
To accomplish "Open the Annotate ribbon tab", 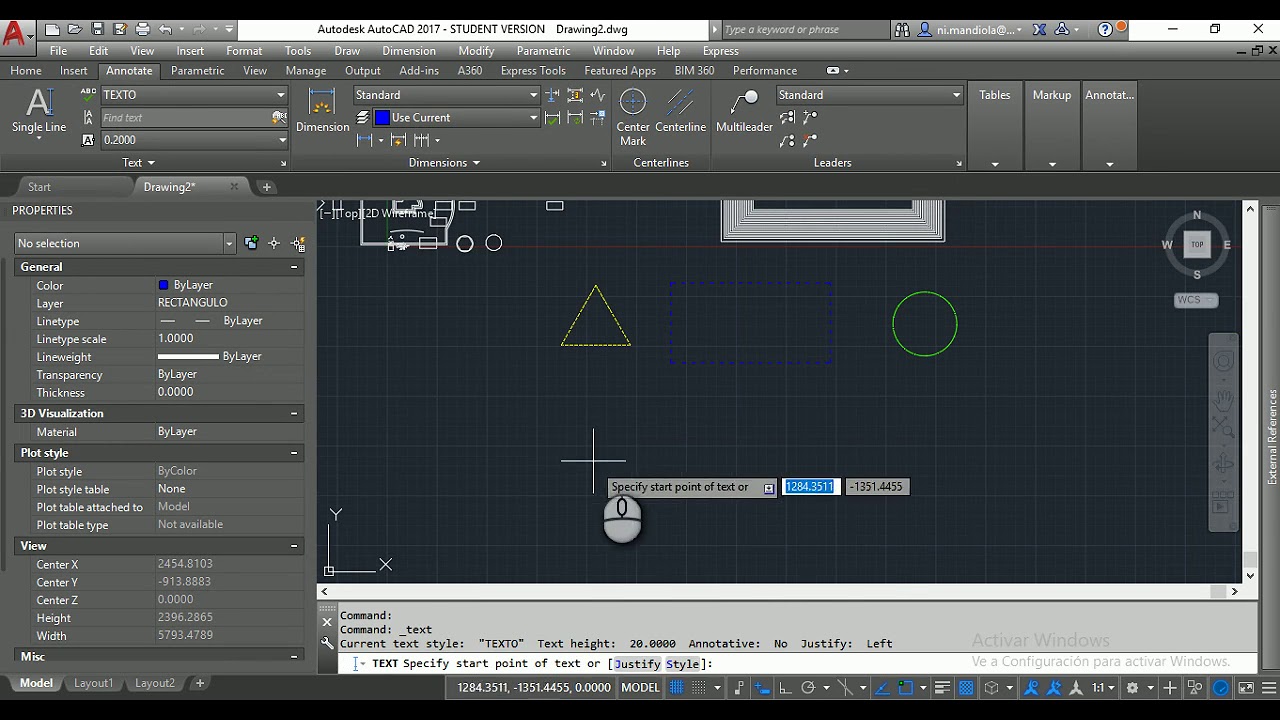I will 129,71.
